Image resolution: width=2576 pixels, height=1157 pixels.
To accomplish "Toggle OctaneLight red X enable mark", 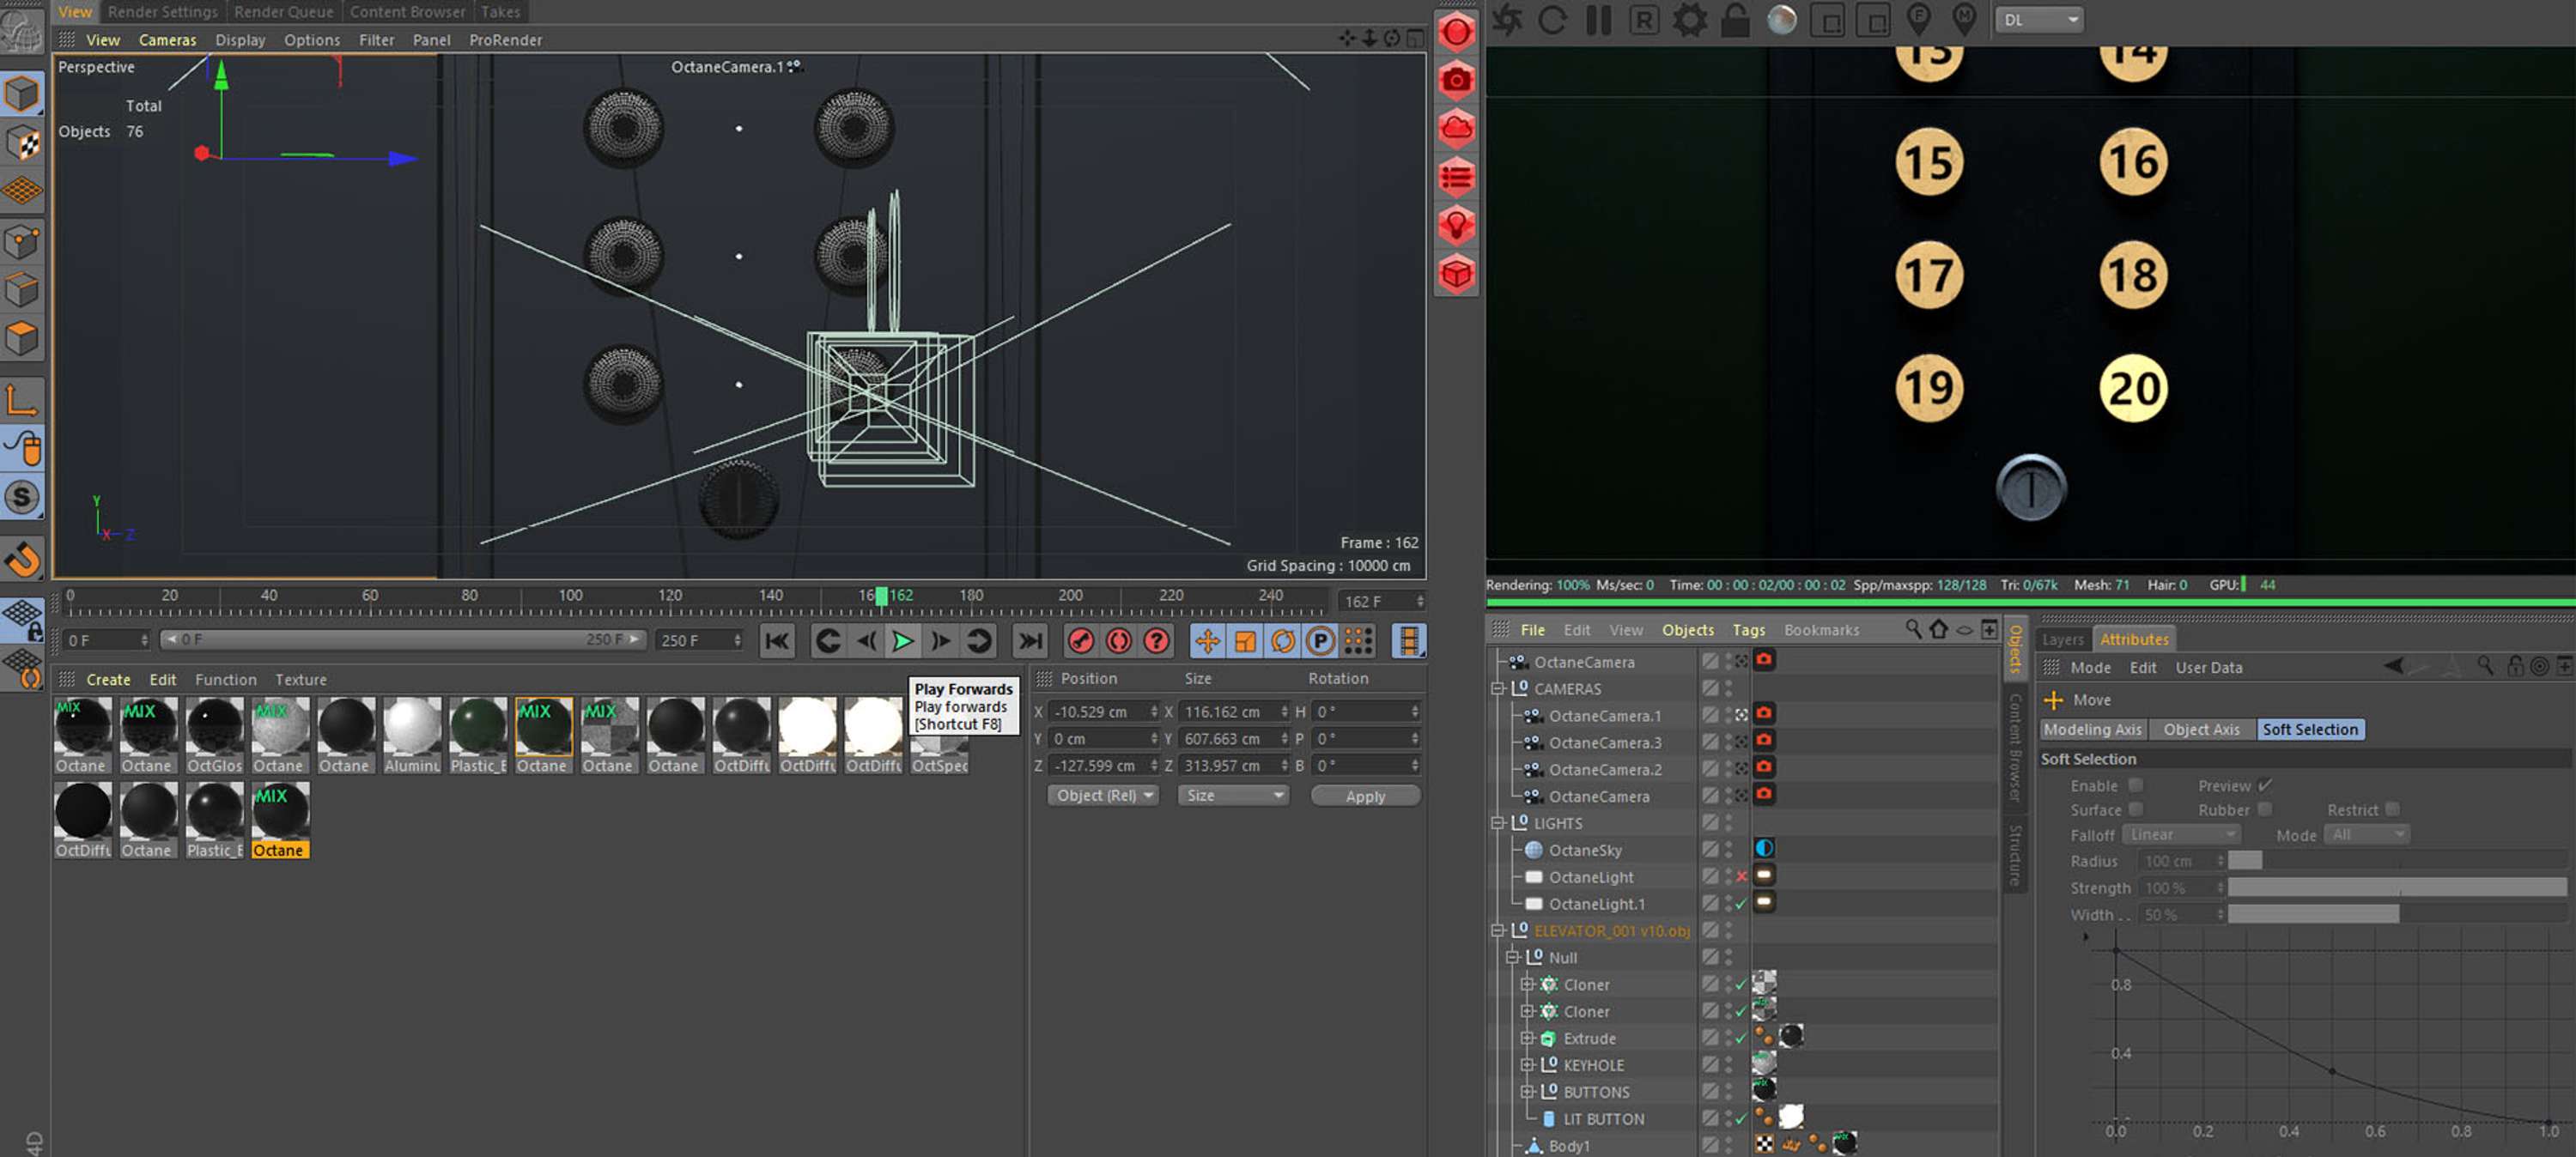I will [1741, 877].
